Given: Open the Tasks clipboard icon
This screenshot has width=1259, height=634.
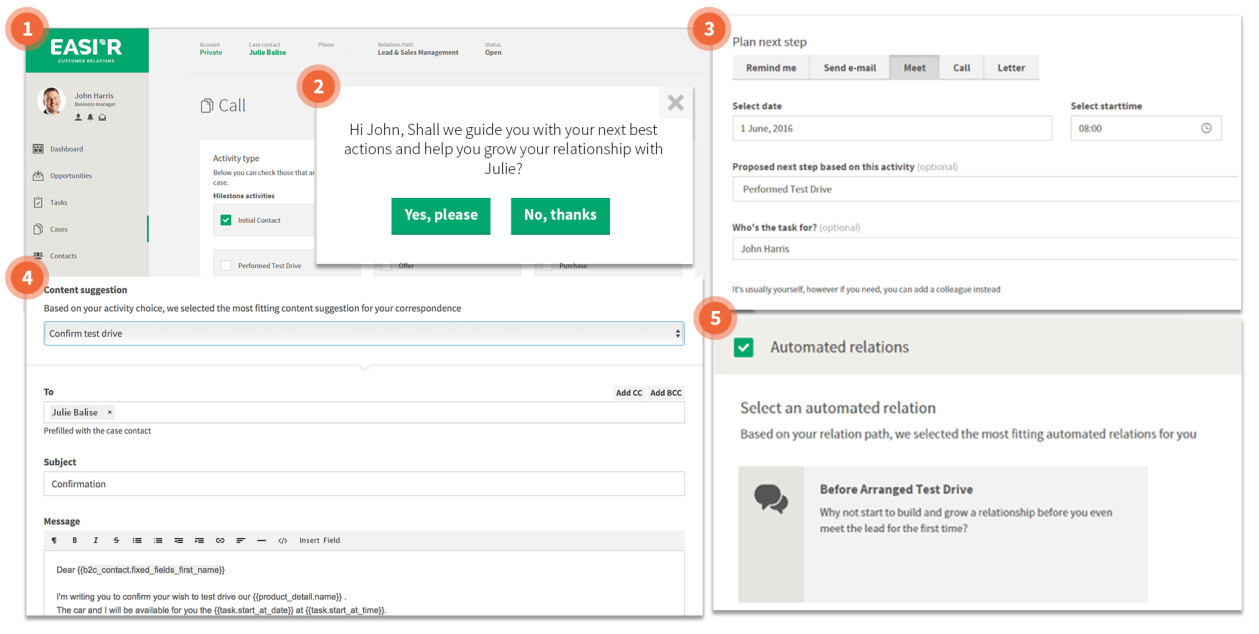Looking at the screenshot, I should (38, 202).
